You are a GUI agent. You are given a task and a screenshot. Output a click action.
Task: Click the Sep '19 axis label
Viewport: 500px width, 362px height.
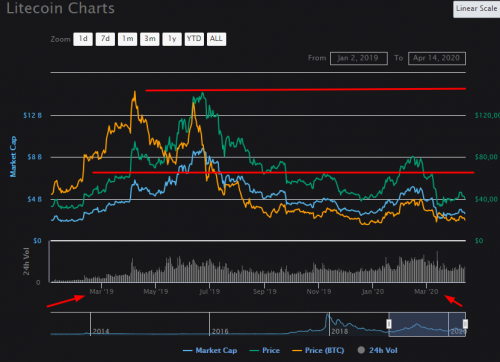[x=265, y=292]
